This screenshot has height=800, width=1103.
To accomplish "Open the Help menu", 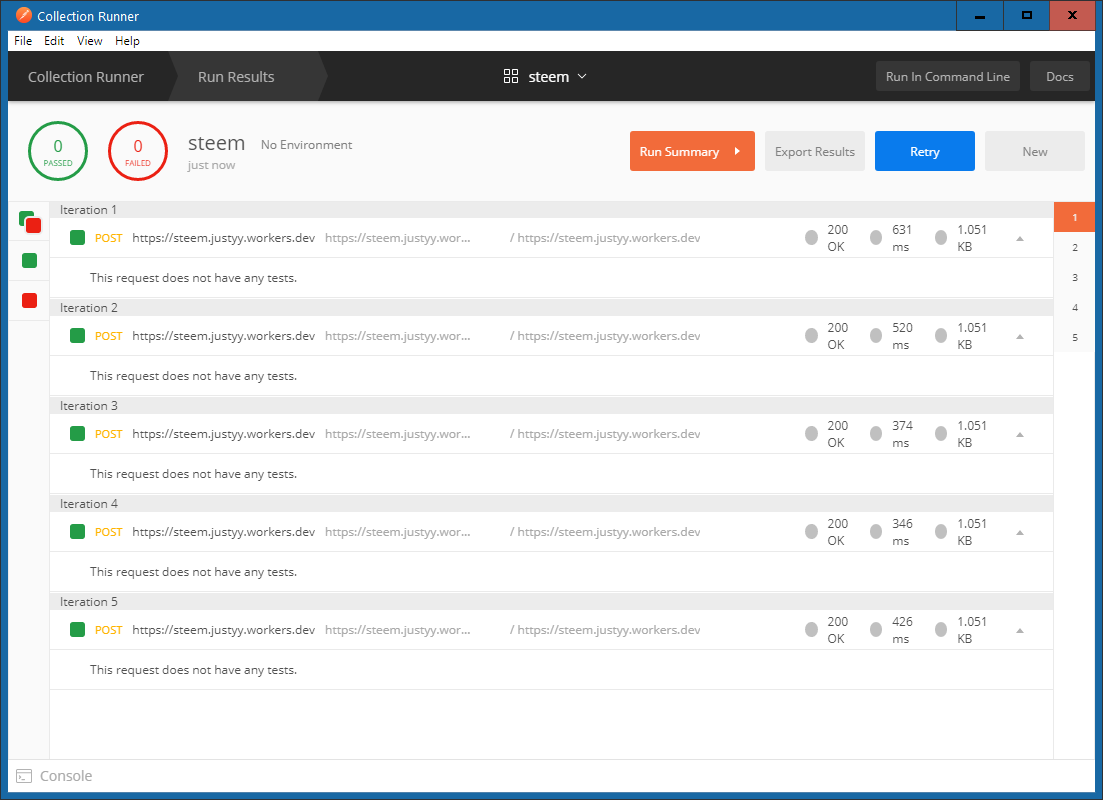I will [127, 41].
